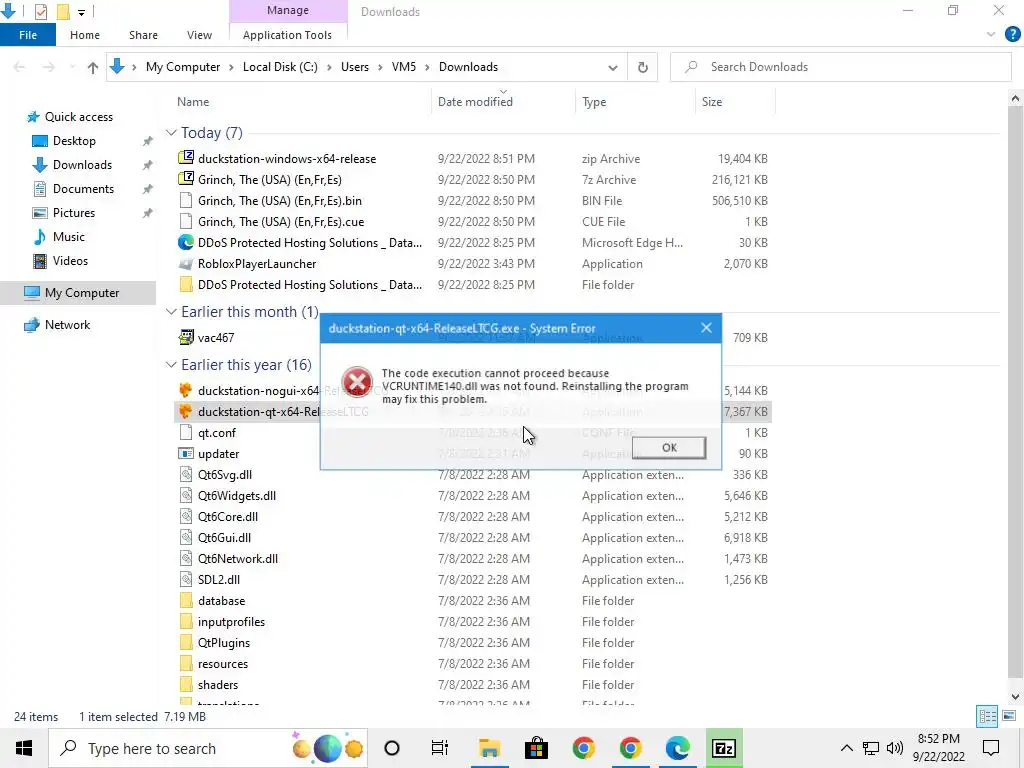Open the Home ribbon tab
Image resolution: width=1024 pixels, height=768 pixels.
point(85,35)
